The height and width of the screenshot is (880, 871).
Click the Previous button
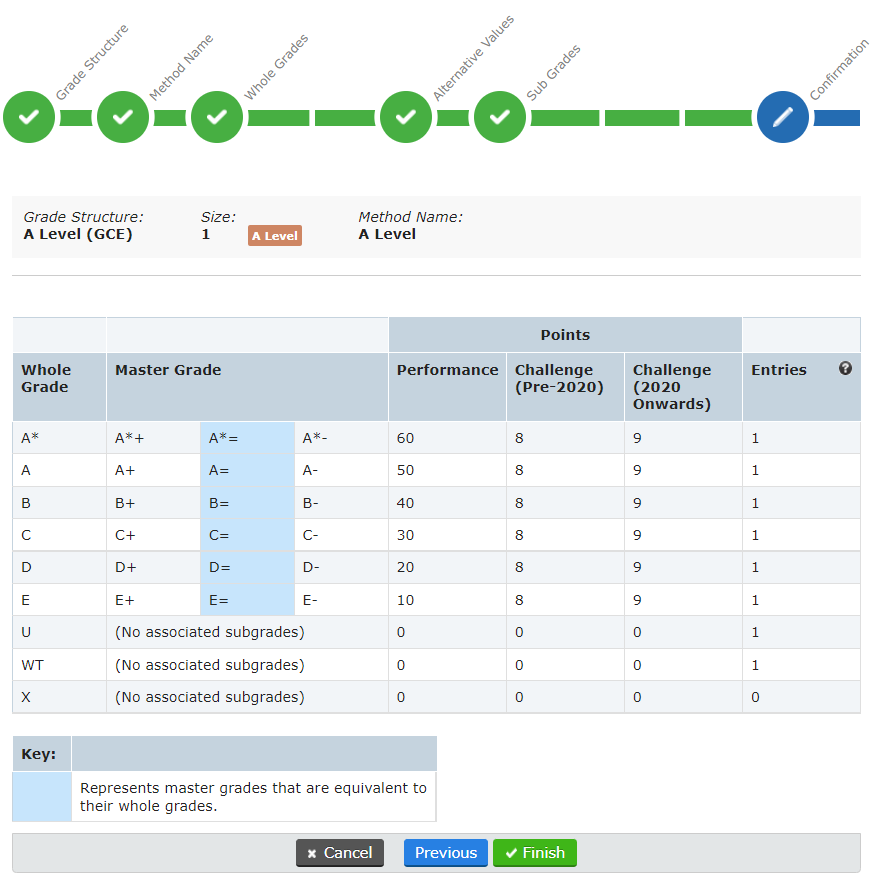point(445,853)
